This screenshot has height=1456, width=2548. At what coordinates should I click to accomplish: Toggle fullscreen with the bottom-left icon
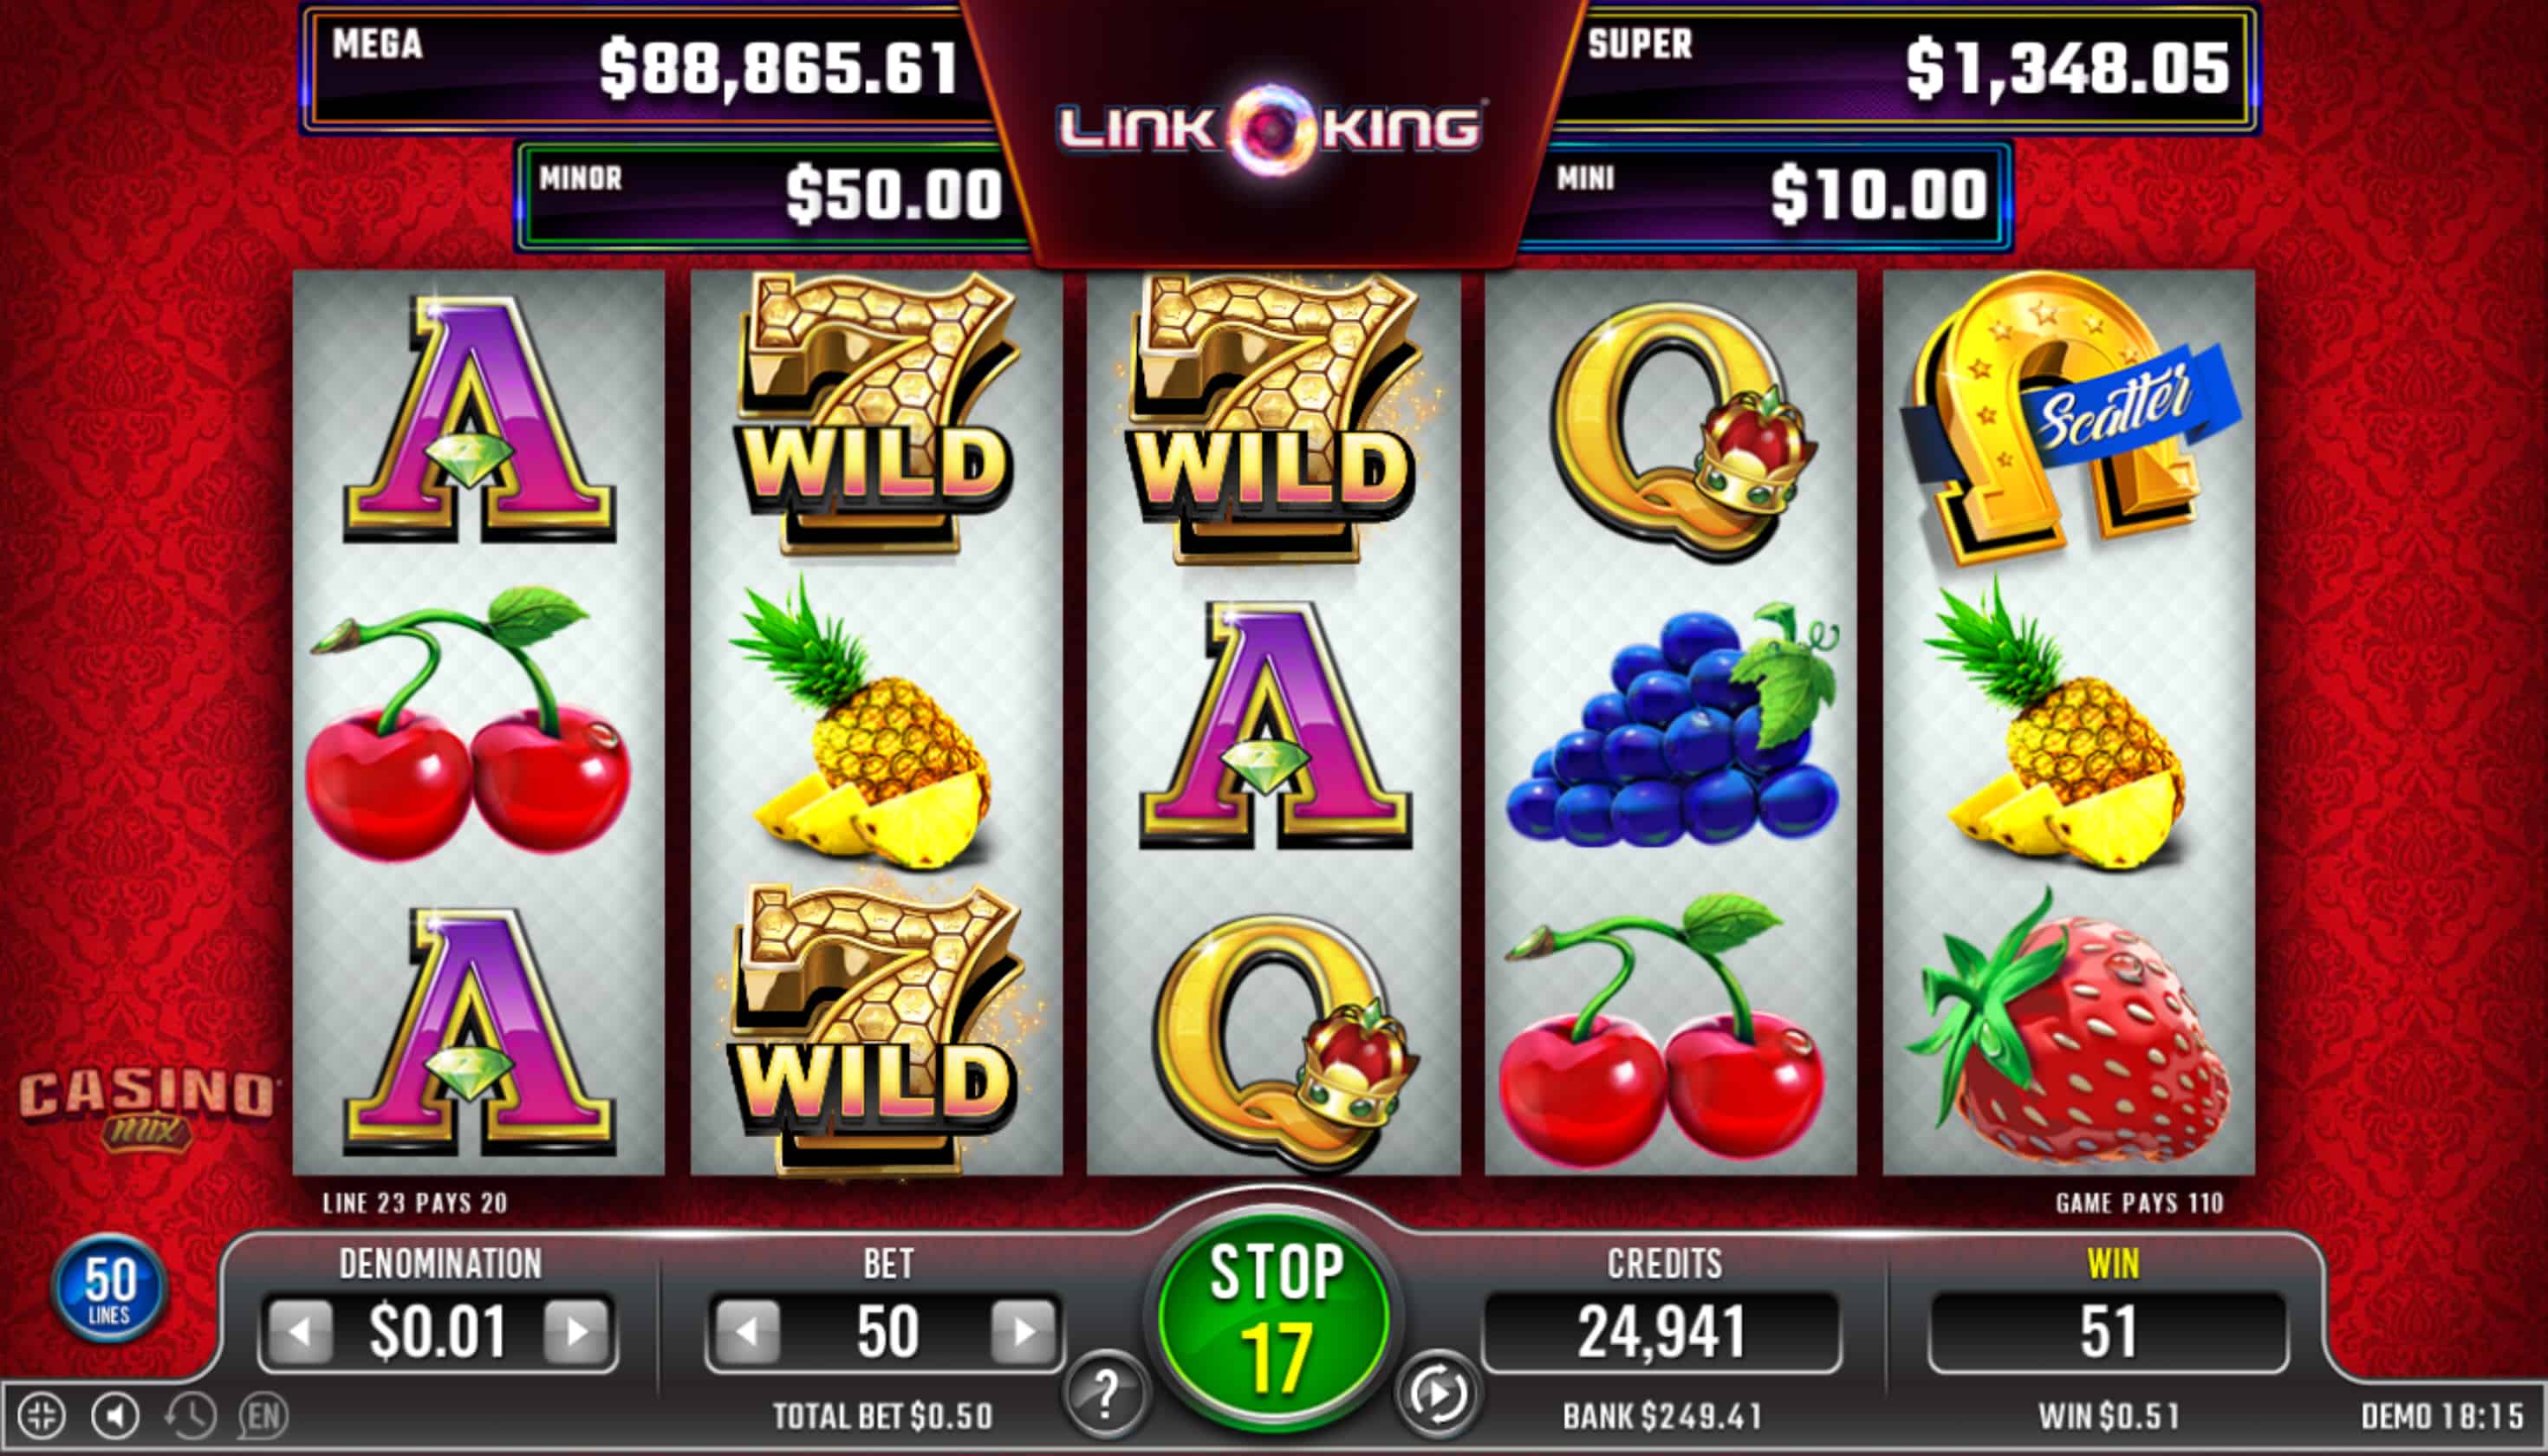click(42, 1416)
